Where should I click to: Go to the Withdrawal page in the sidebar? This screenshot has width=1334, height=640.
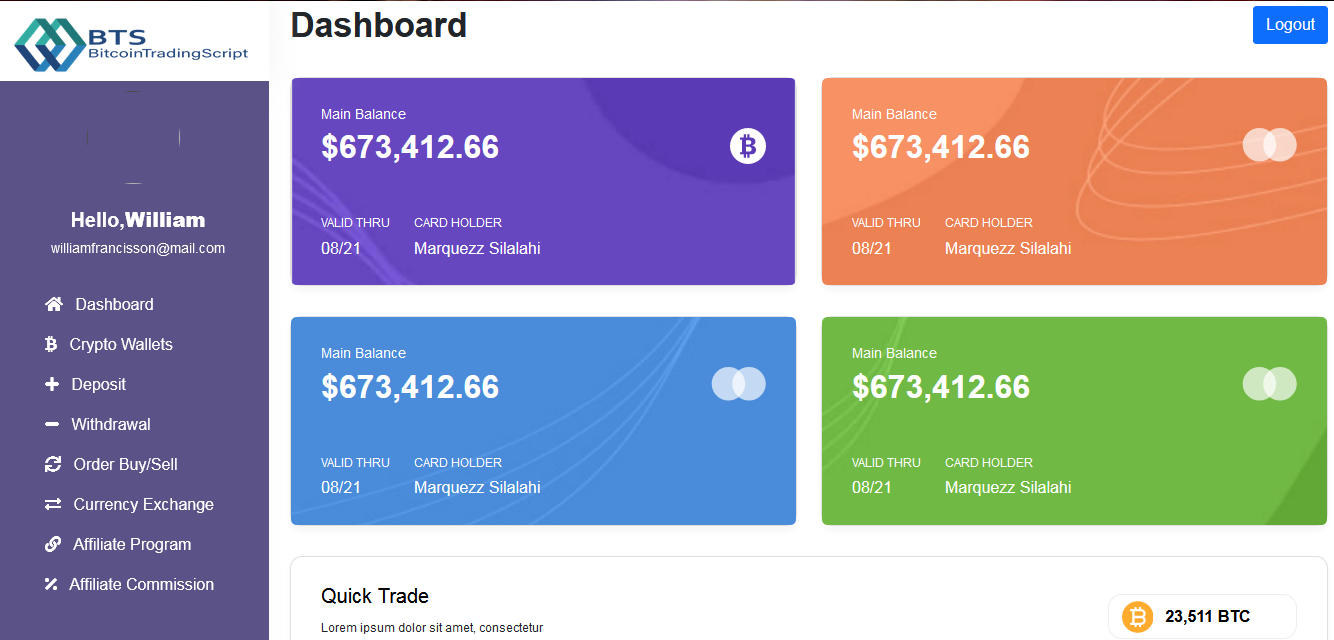pyautogui.click(x=111, y=424)
